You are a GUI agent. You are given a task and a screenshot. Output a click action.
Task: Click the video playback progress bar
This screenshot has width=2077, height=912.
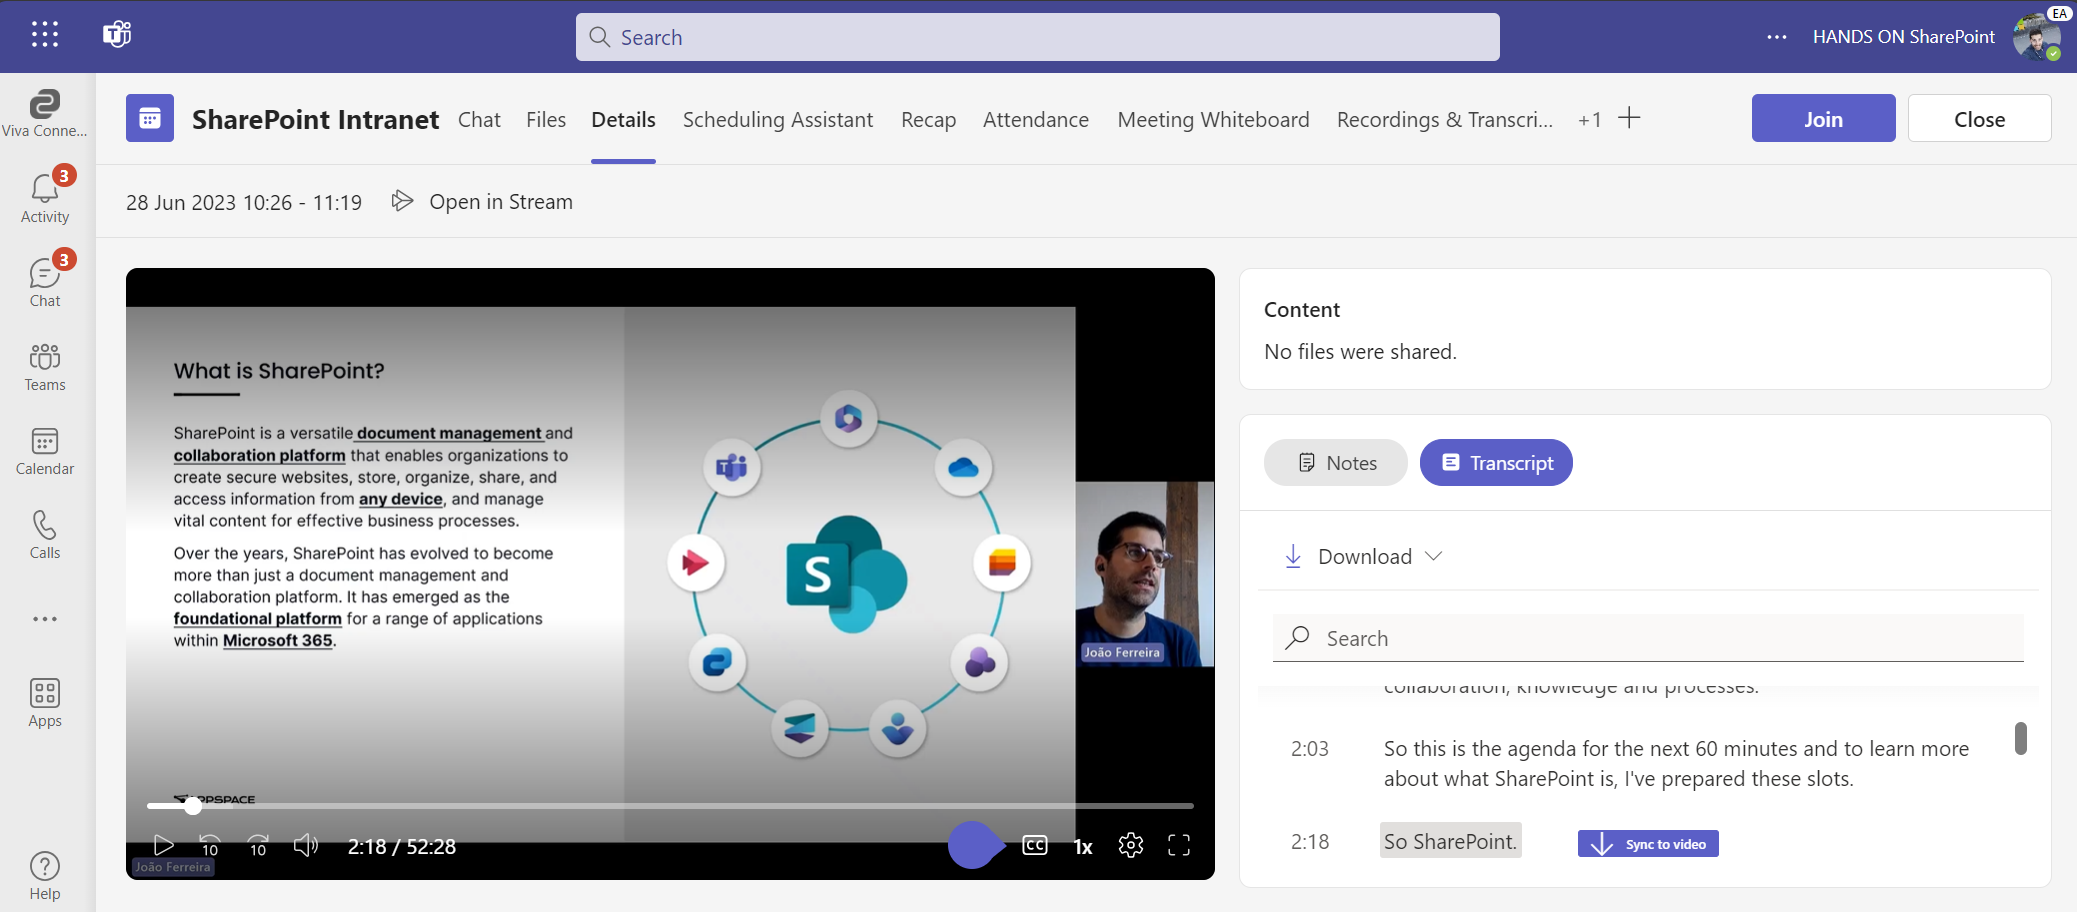click(x=670, y=806)
